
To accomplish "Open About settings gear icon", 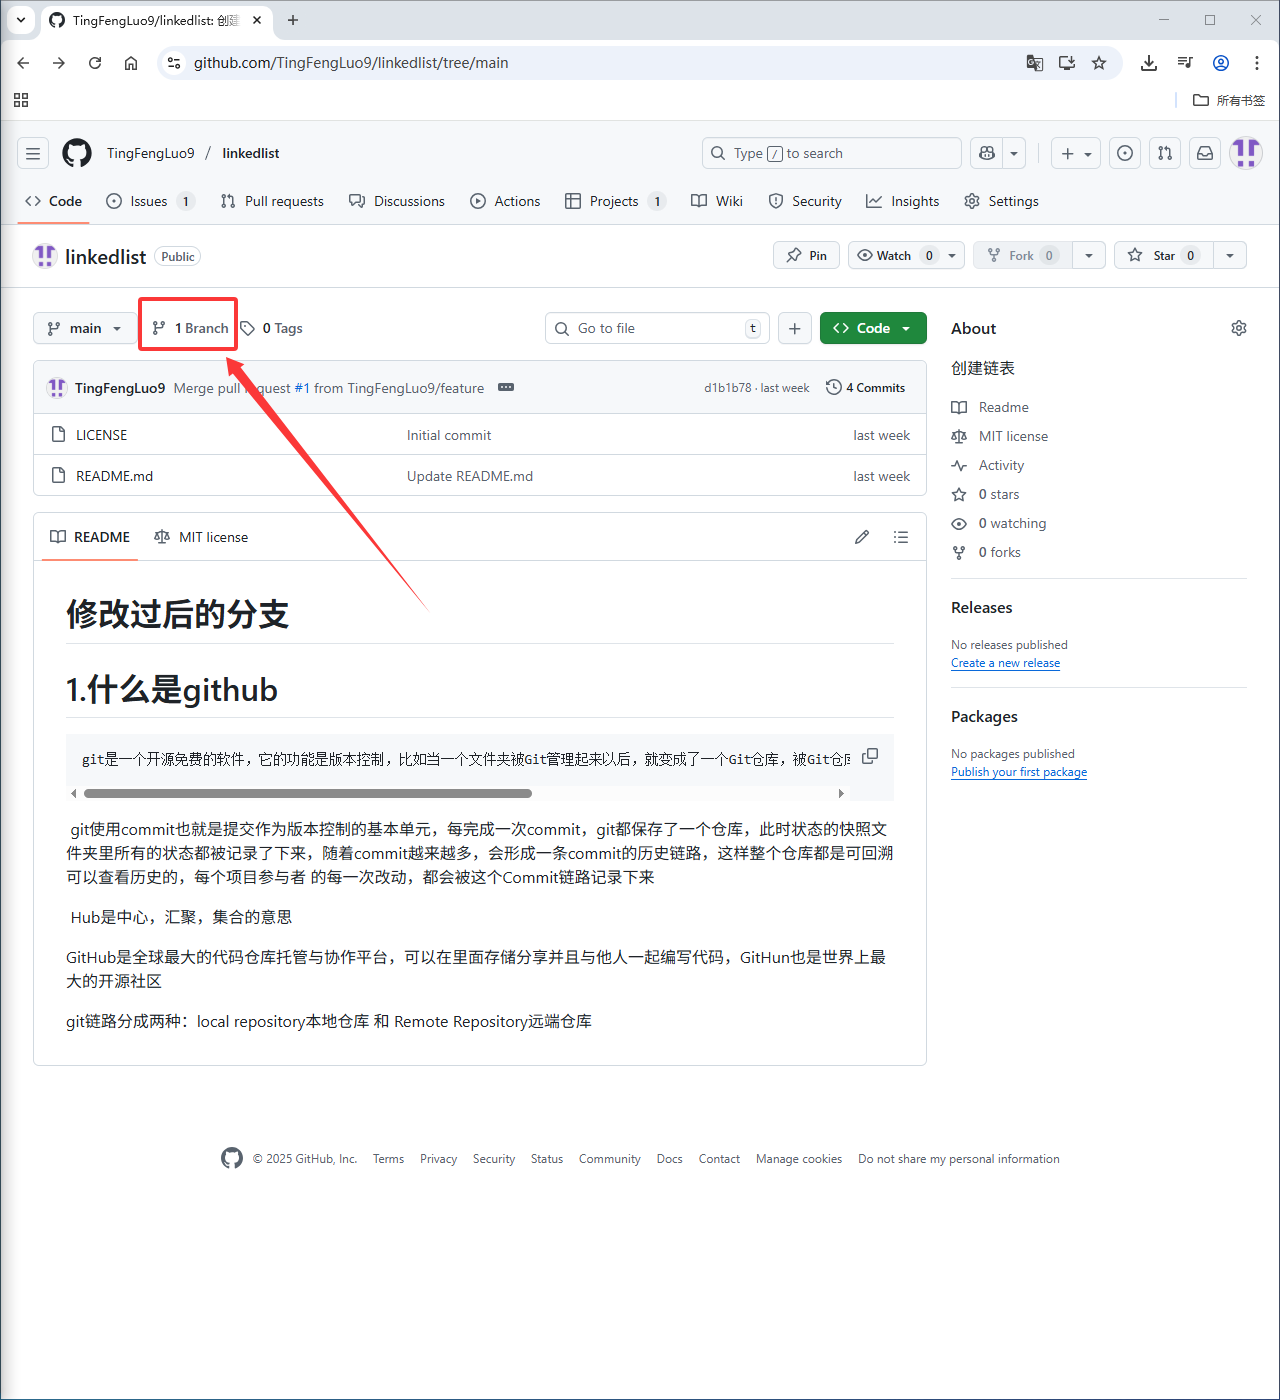I will click(x=1239, y=328).
